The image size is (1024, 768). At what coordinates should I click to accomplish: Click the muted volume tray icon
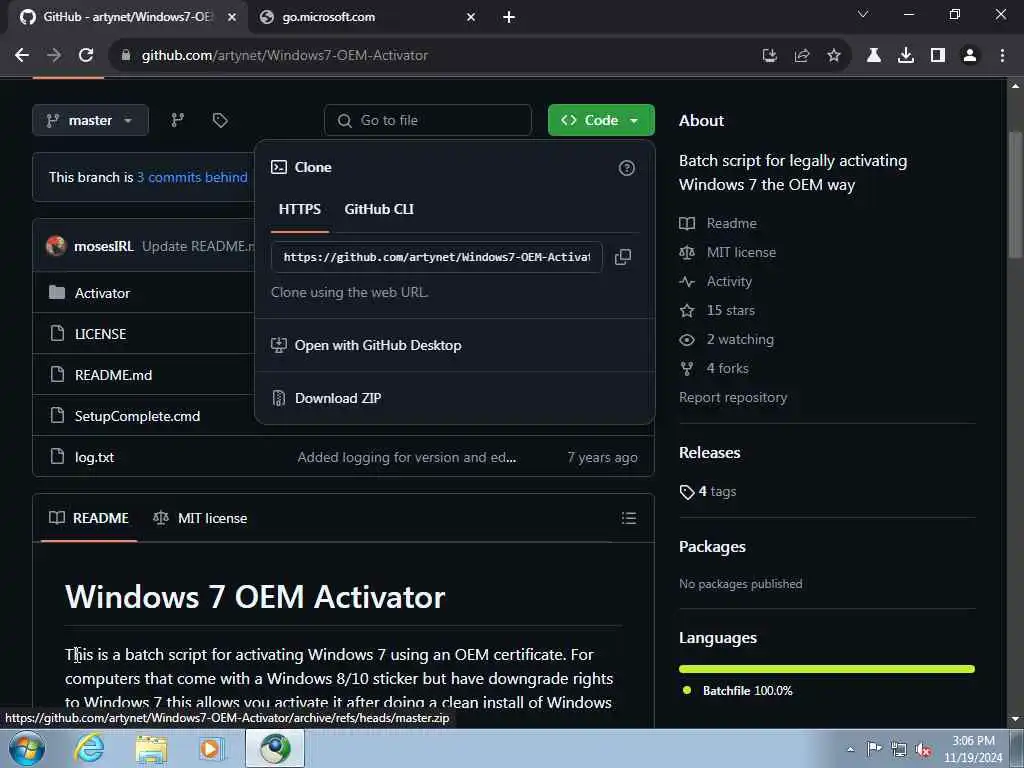click(923, 749)
